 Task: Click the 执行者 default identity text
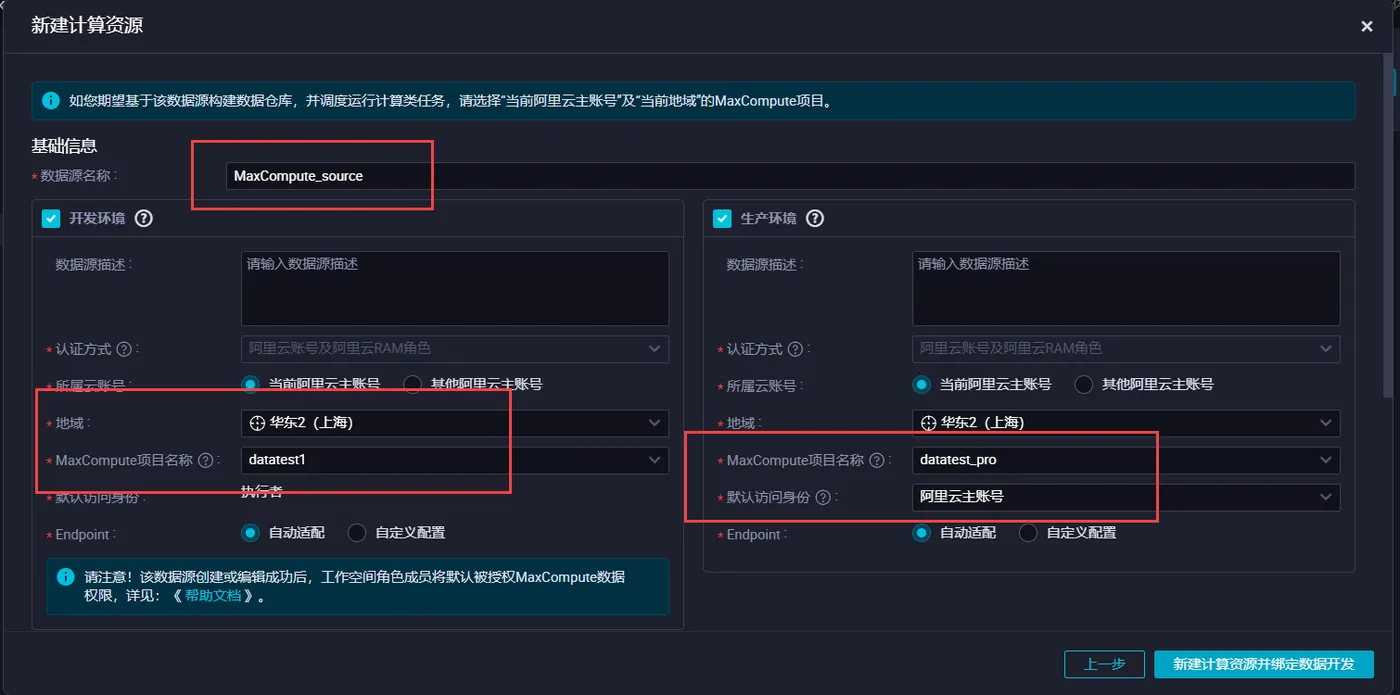(262, 491)
